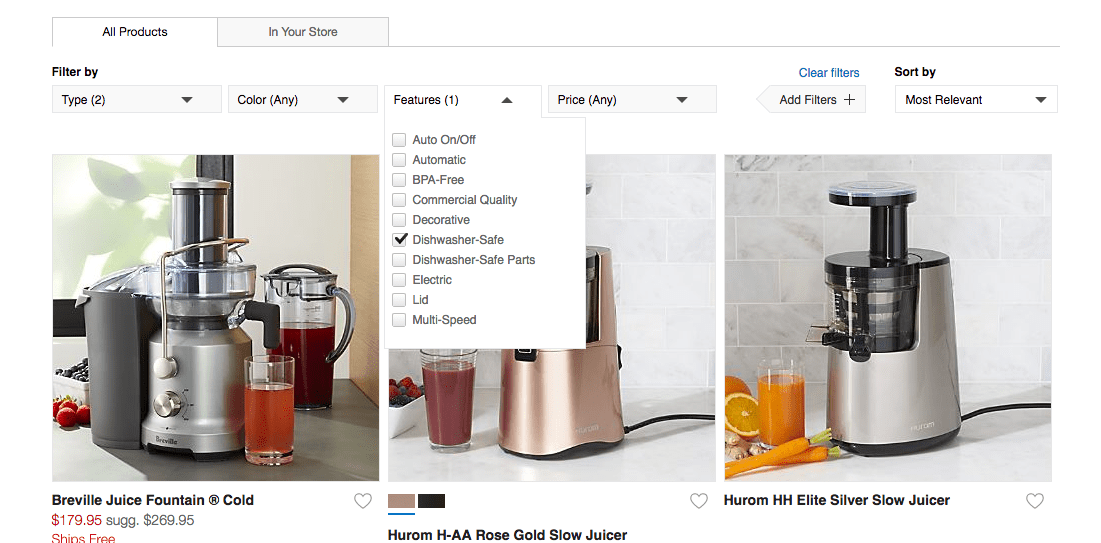The image size is (1101, 543).
Task: Enable the Automatic feature filter
Action: point(399,159)
